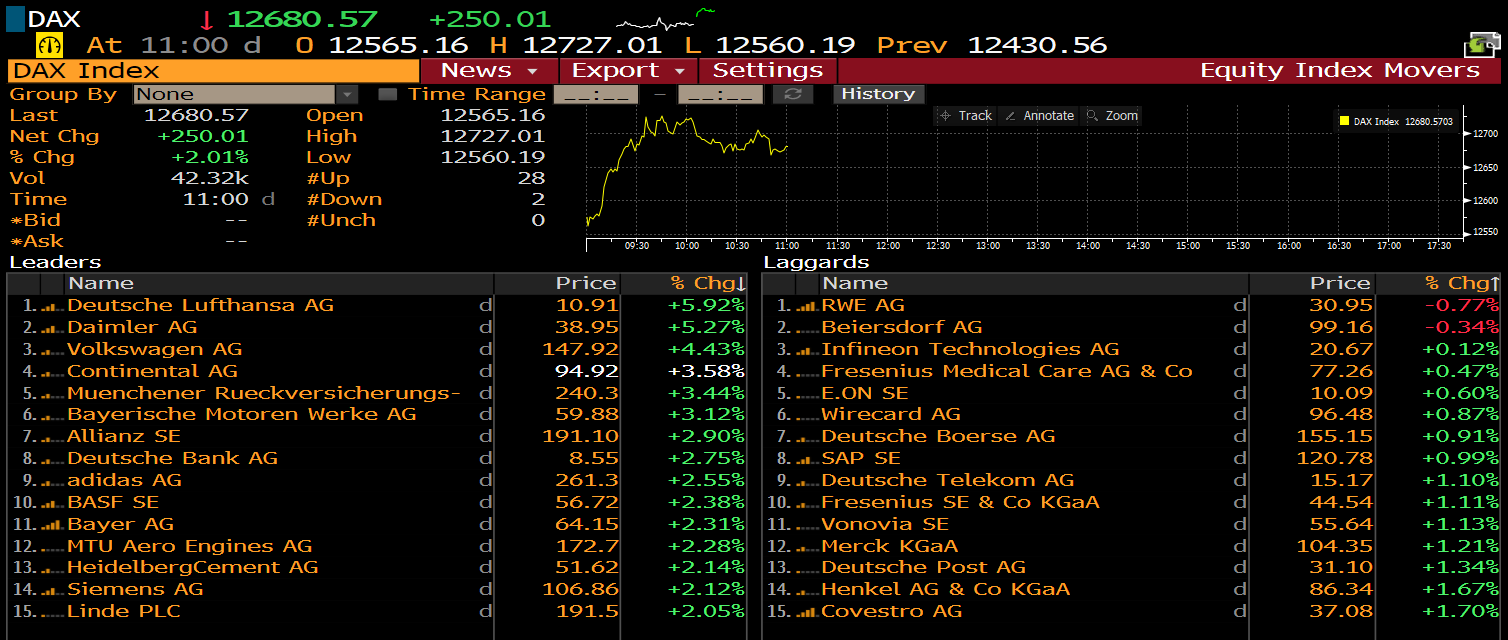1508x640 pixels.
Task: Click the time range end field
Action: (720, 94)
